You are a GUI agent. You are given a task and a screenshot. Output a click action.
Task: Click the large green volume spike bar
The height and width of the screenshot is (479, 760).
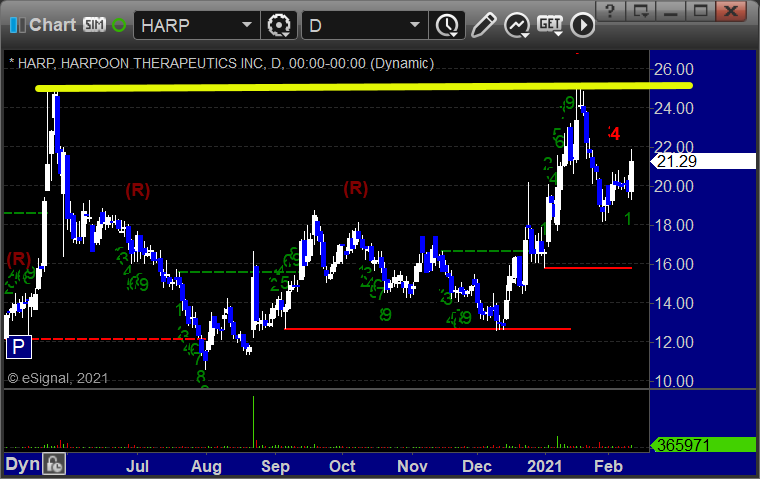click(253, 421)
